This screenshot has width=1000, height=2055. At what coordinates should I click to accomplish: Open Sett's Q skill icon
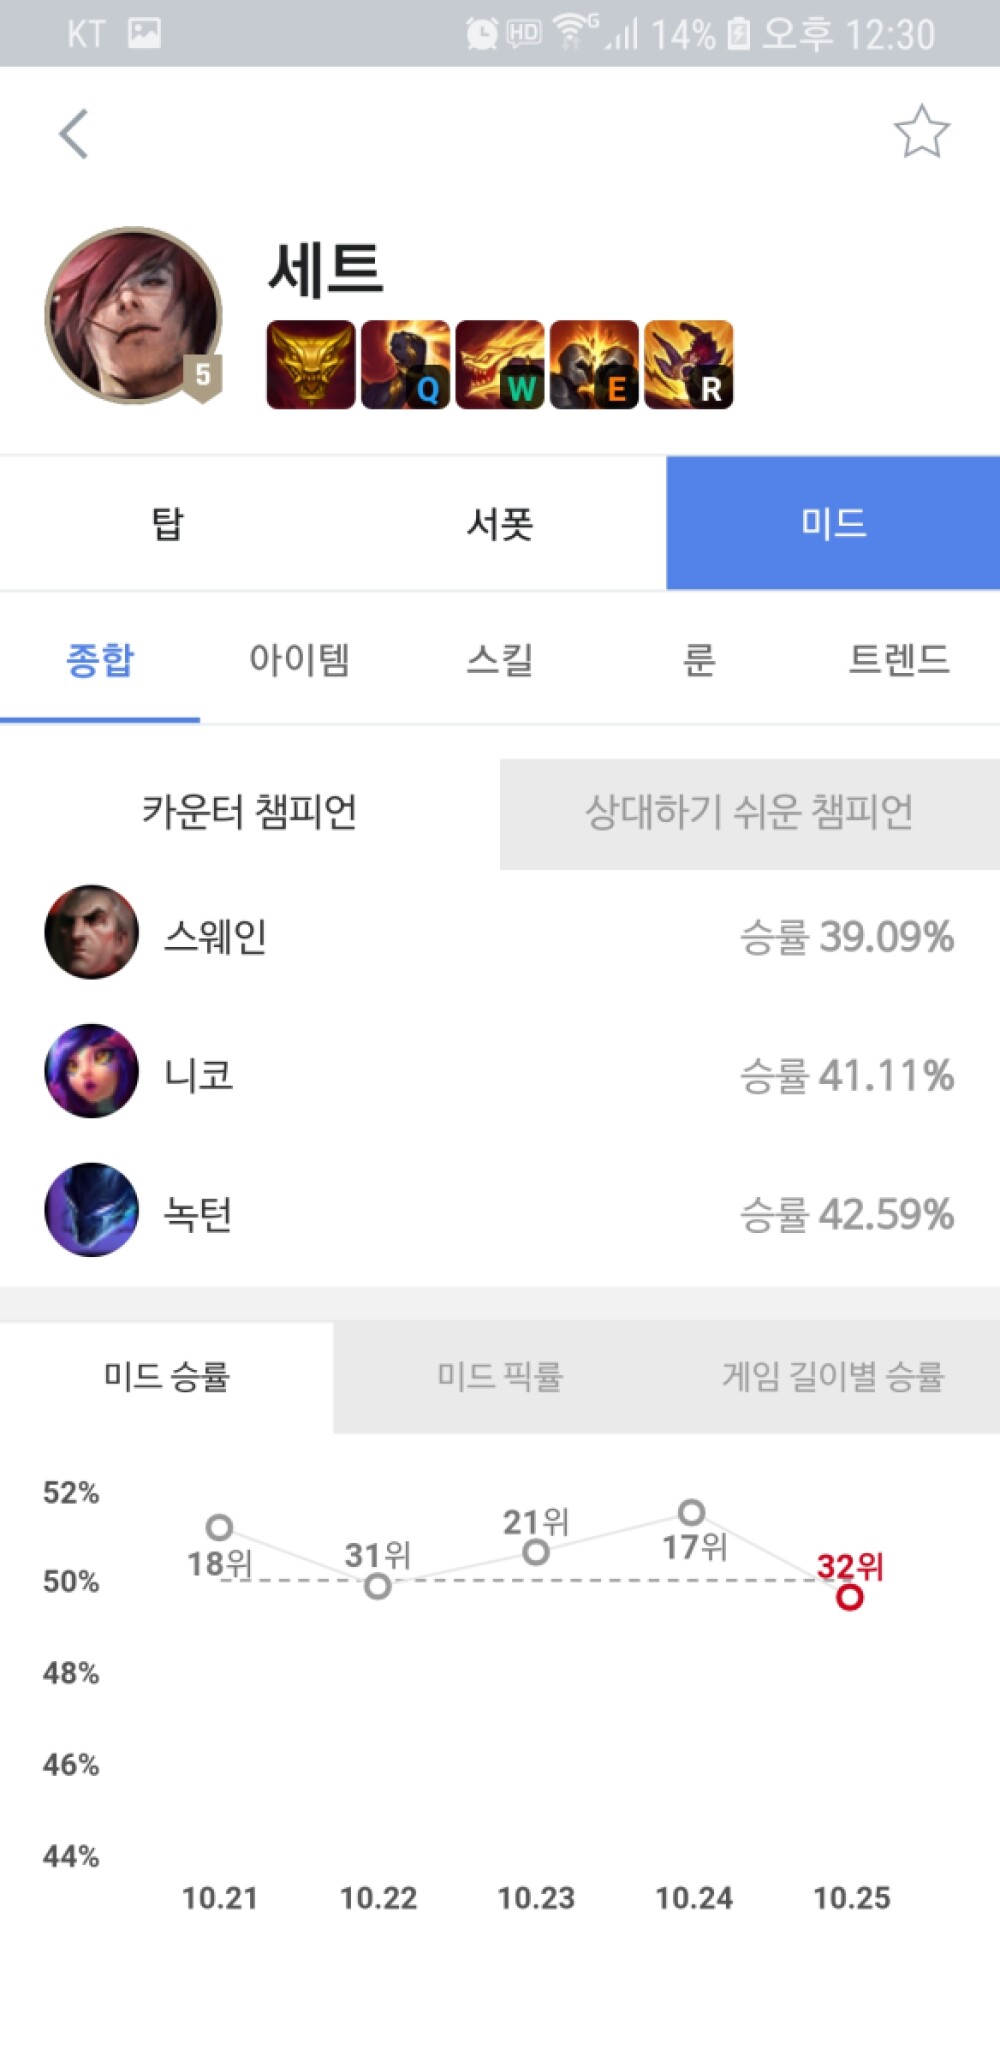(405, 365)
